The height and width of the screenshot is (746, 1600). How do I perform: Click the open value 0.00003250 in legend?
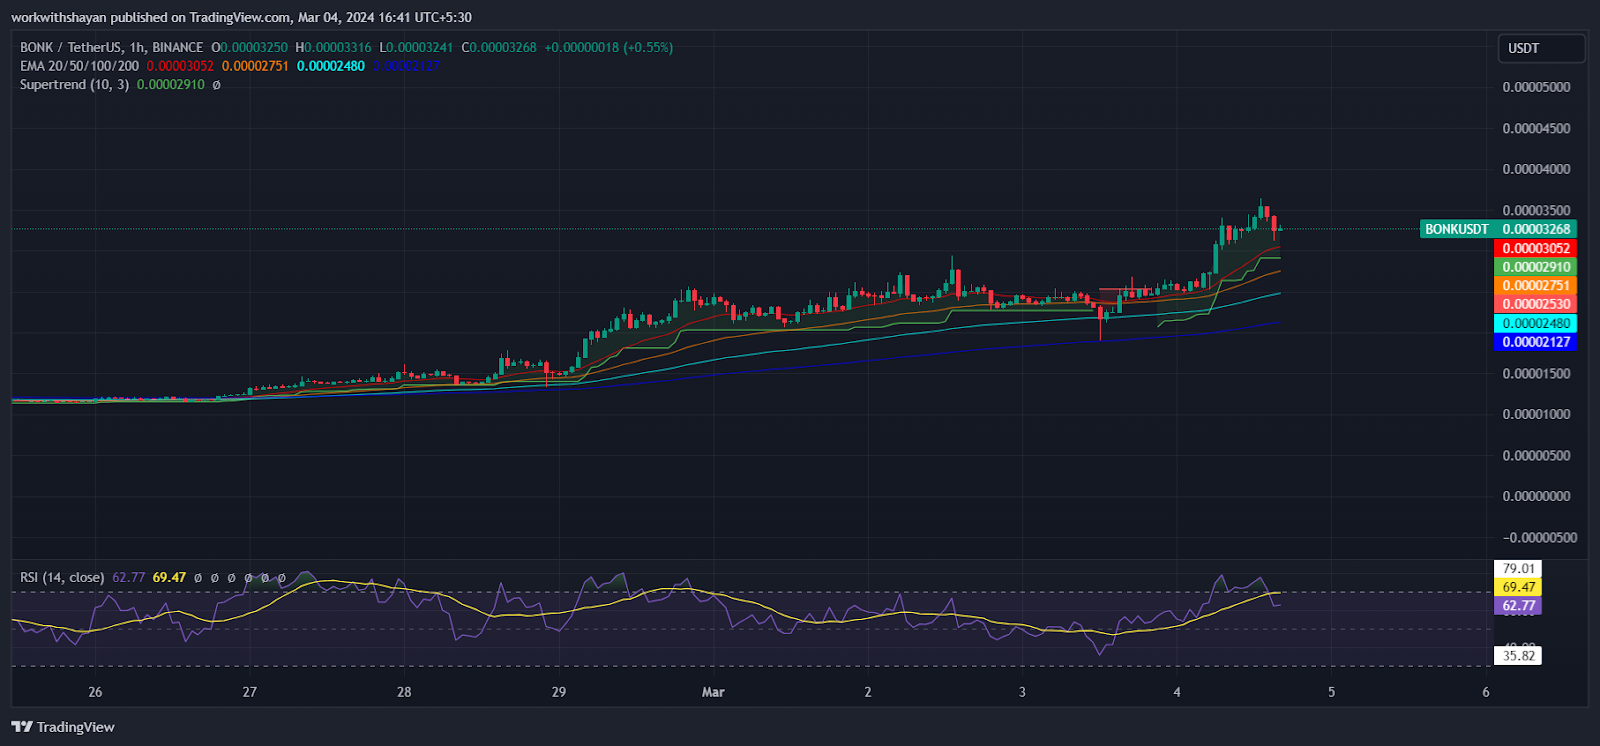253,47
